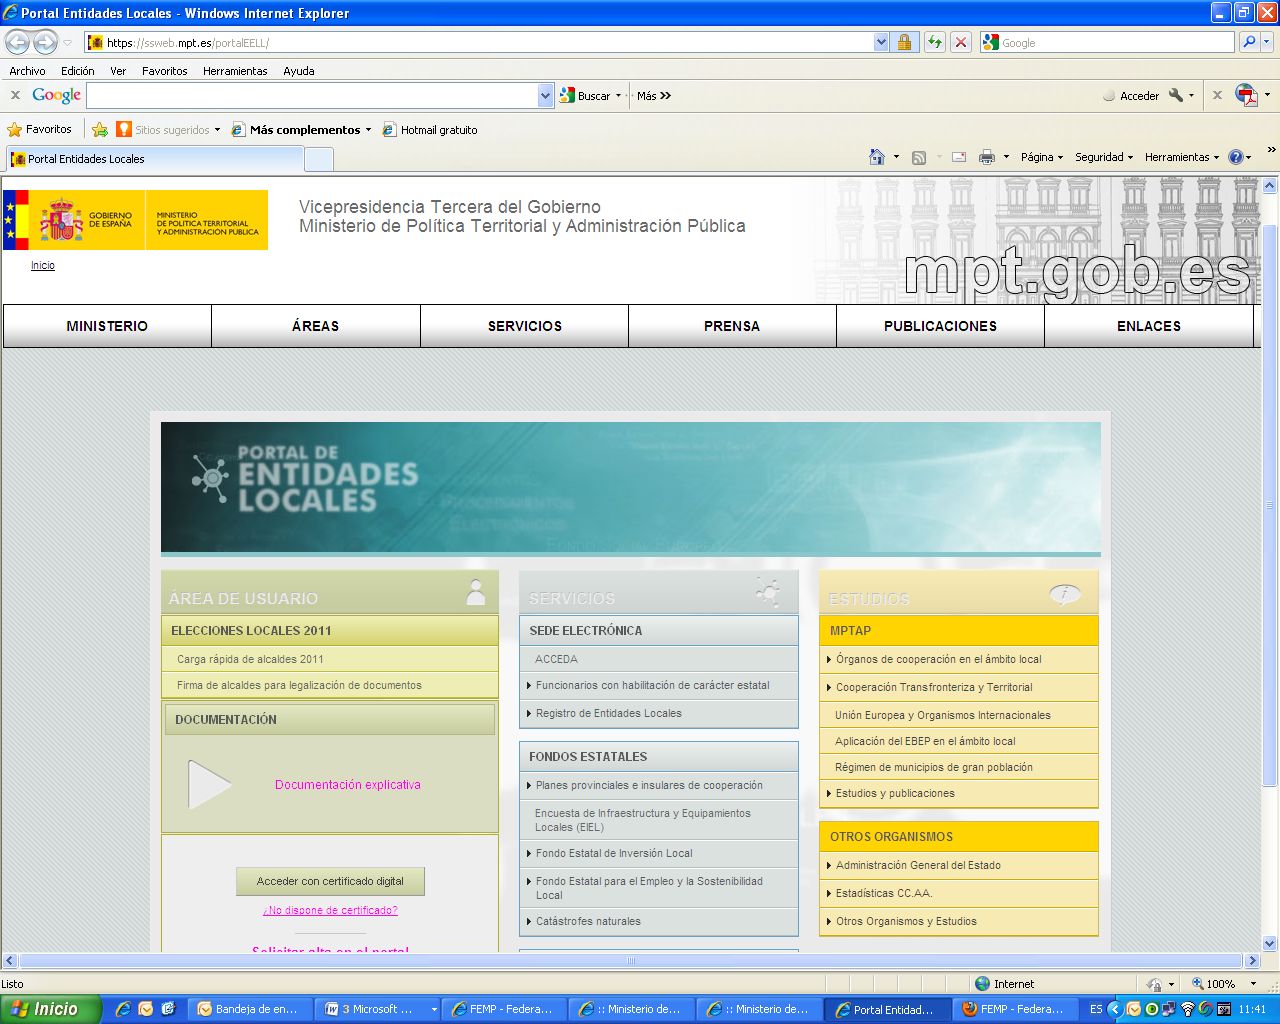This screenshot has height=1024, width=1280.
Task: Click Carga rápida de alcaldes 2011
Action: [250, 659]
